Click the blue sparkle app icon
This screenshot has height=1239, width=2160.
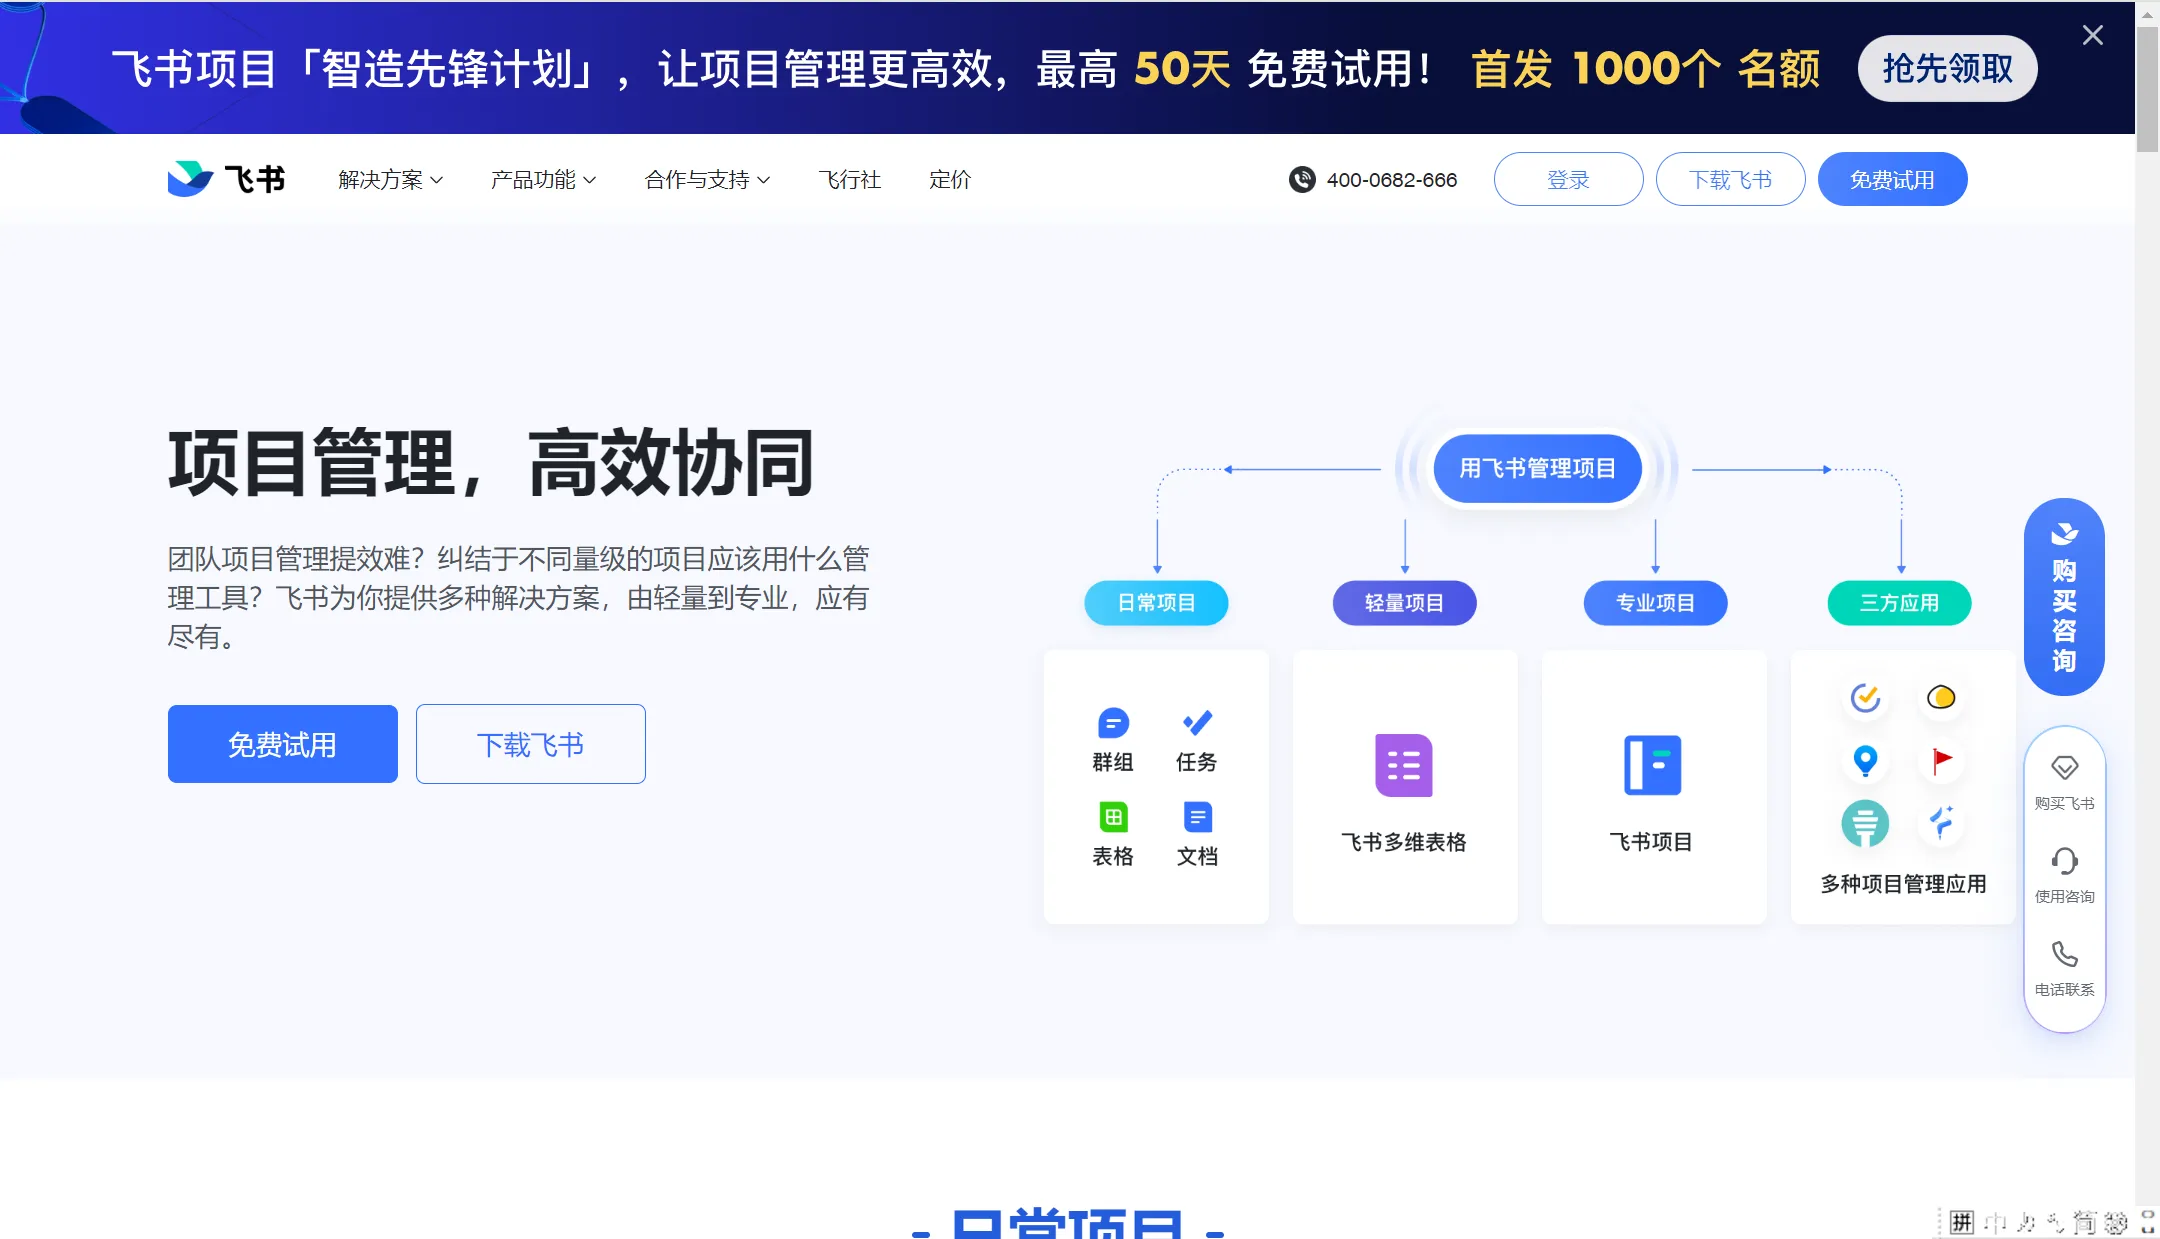[1941, 823]
